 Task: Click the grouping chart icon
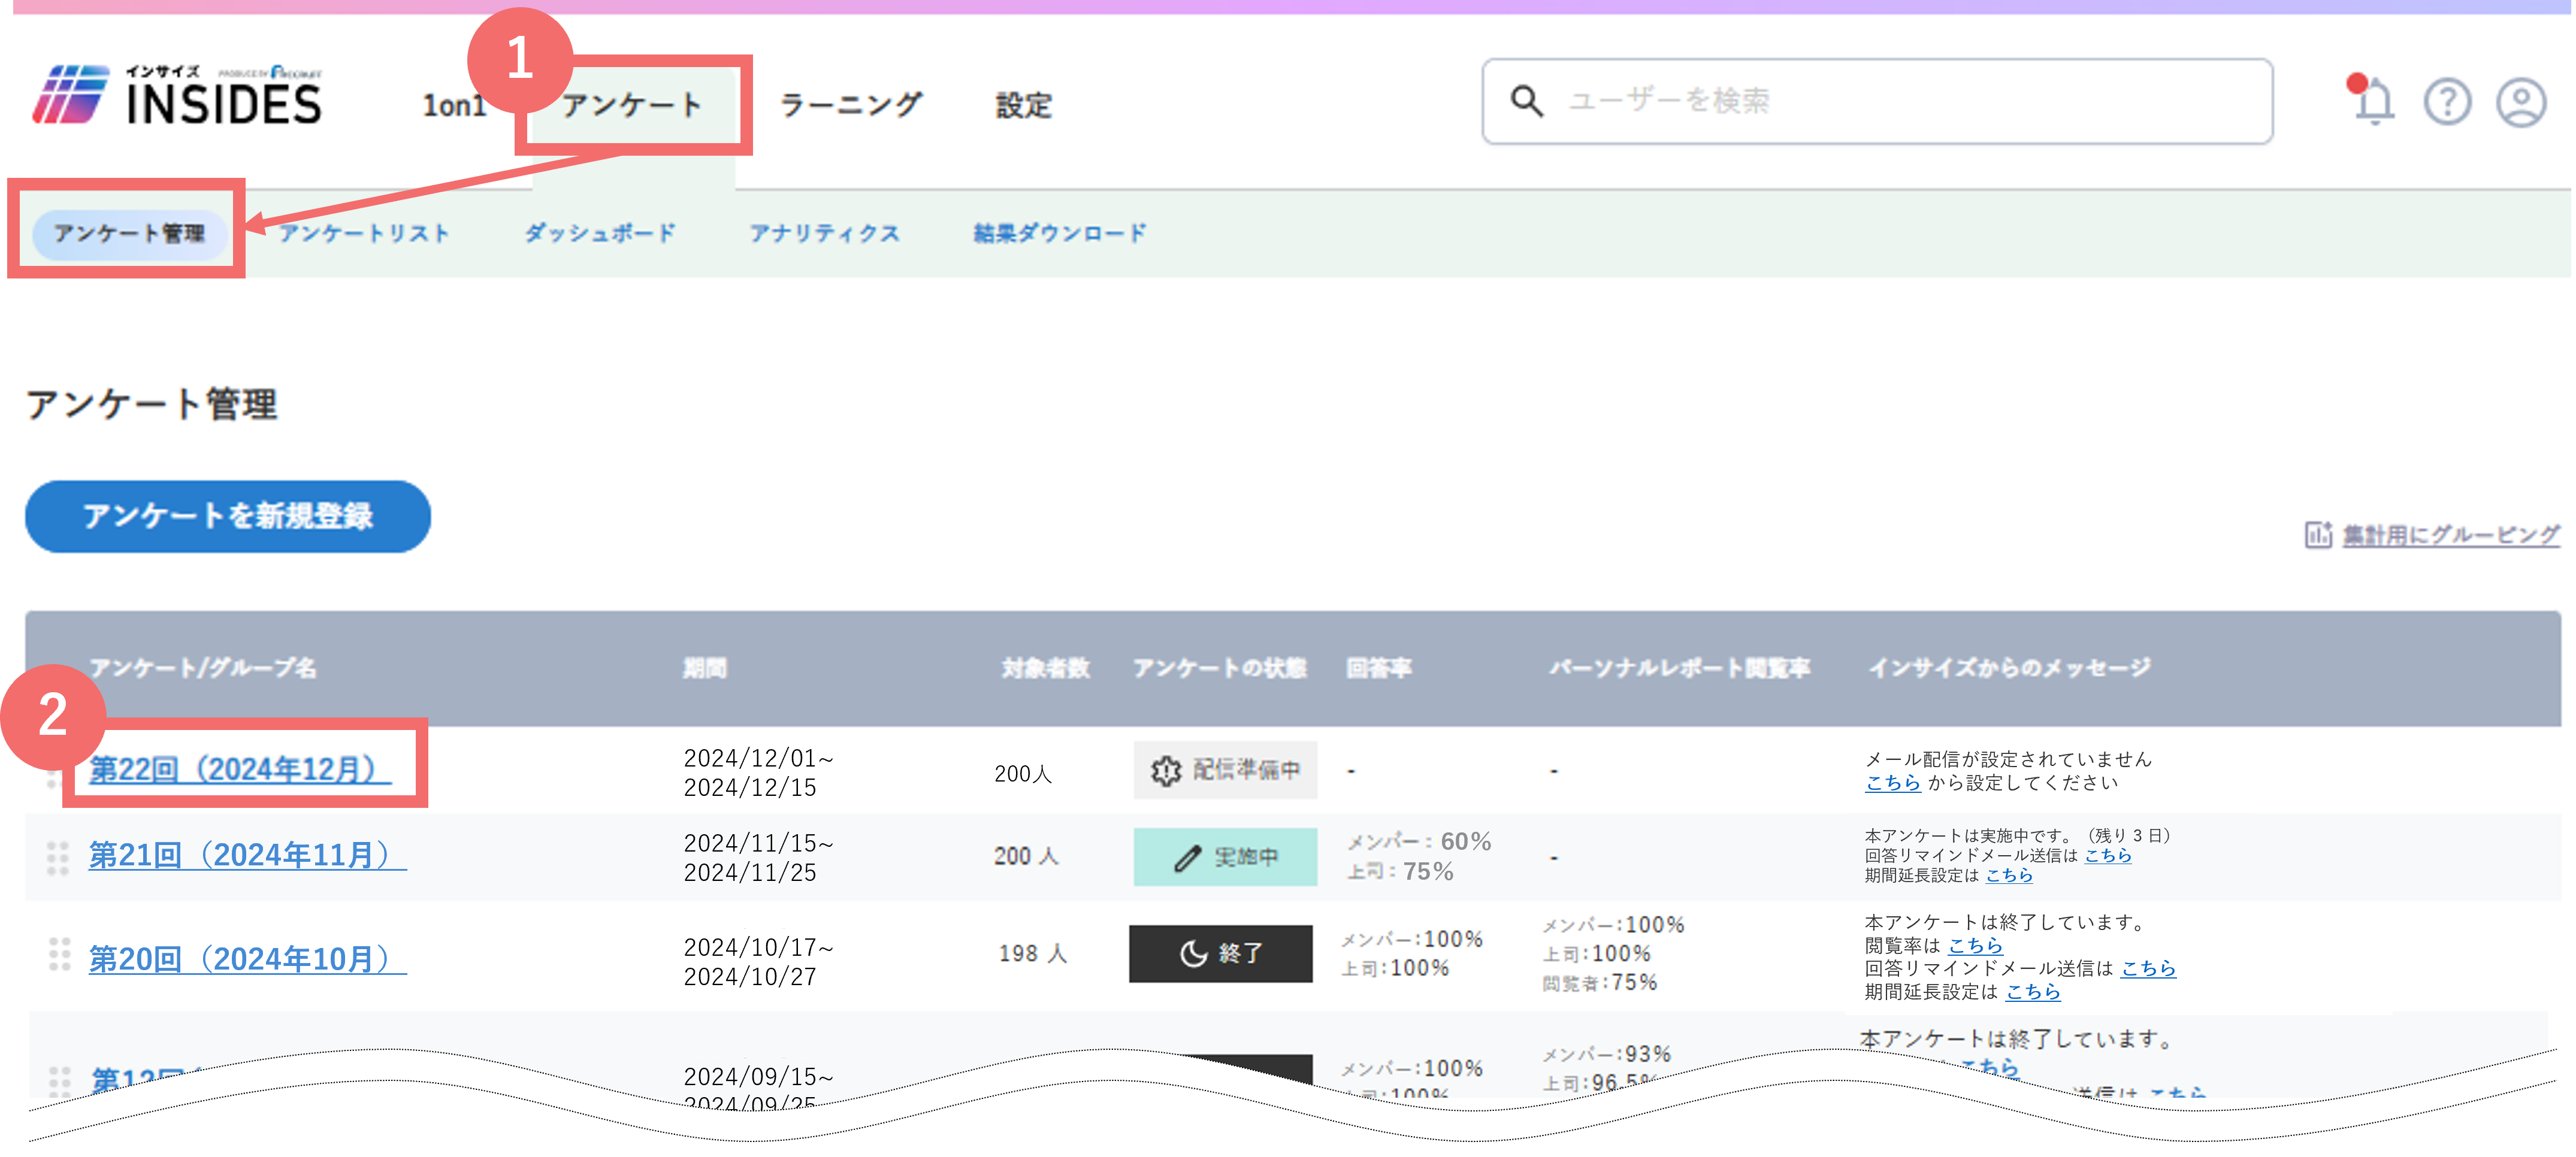point(2318,535)
